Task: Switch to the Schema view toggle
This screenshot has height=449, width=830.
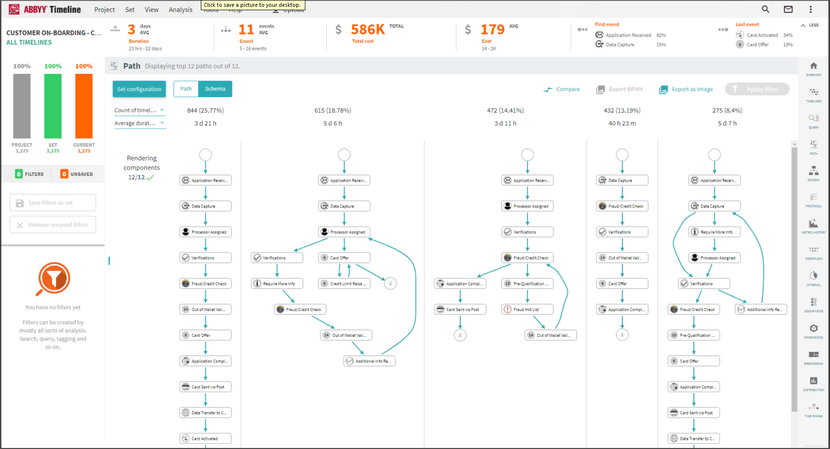Action: click(x=215, y=89)
